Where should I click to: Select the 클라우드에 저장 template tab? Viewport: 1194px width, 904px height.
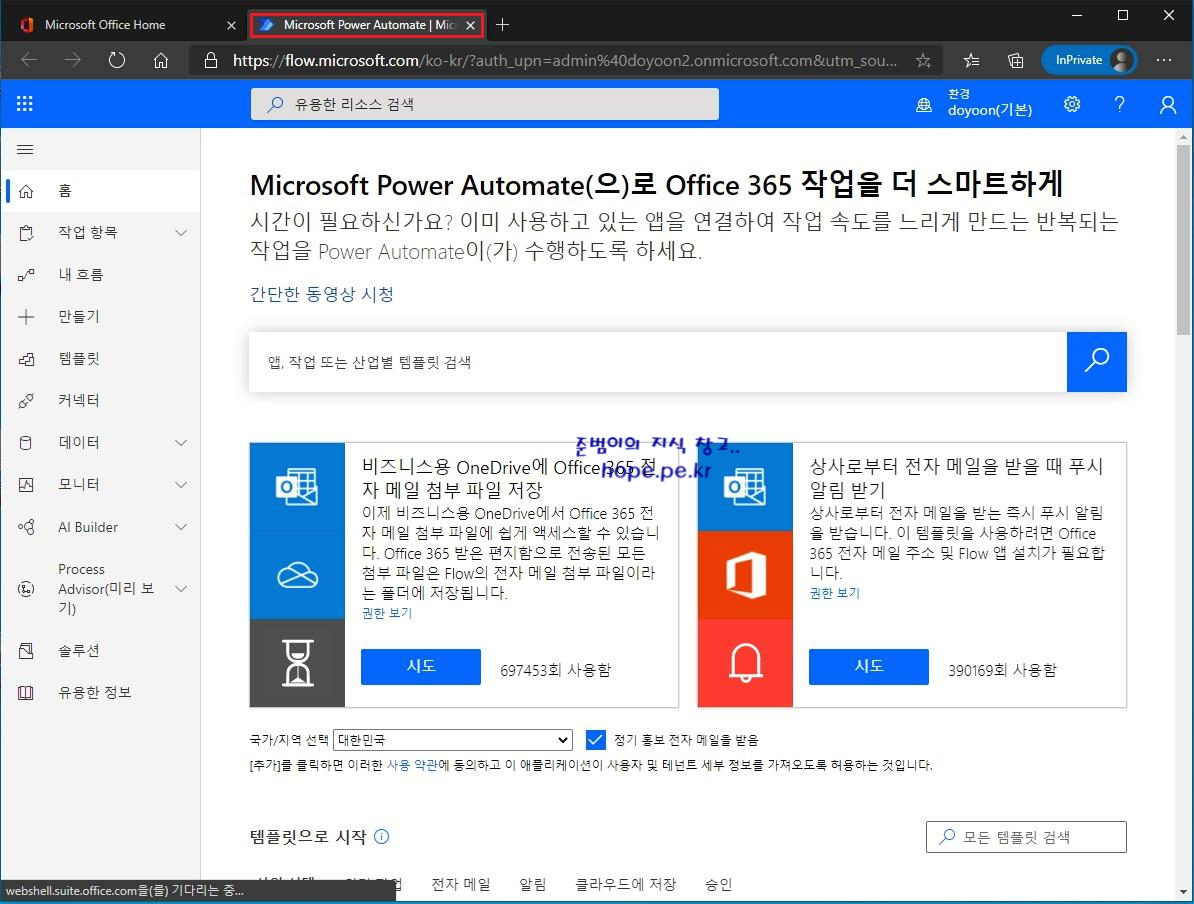tap(626, 884)
